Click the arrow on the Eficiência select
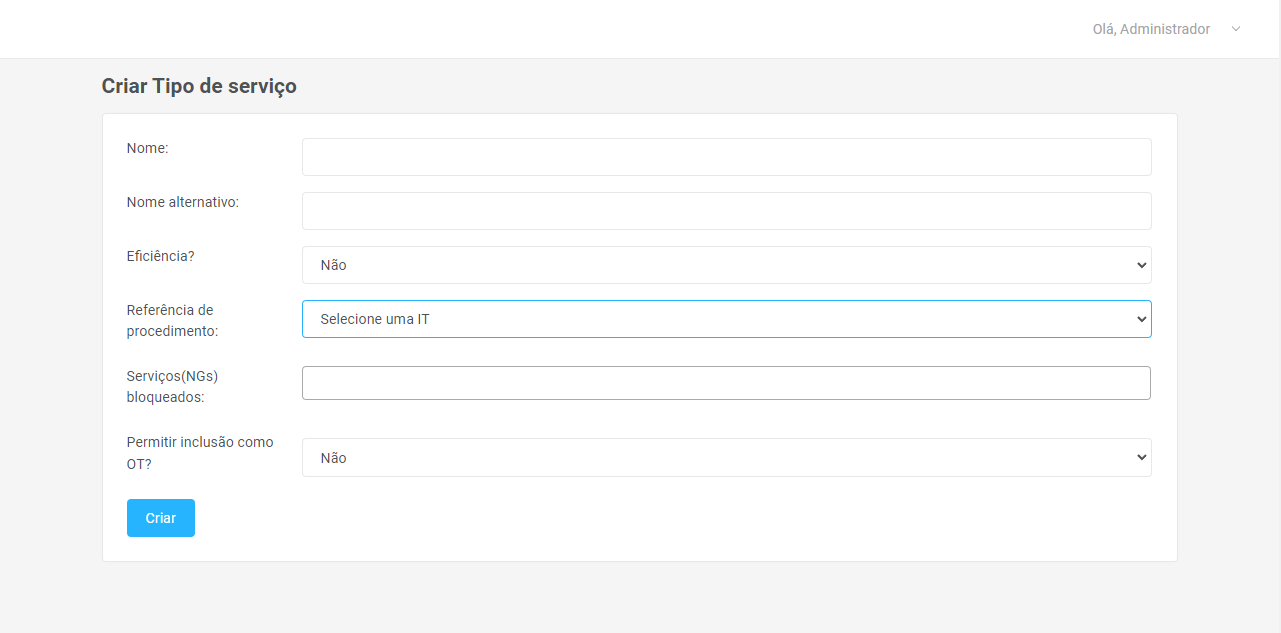Viewport: 1281px width, 633px height. [x=1141, y=265]
